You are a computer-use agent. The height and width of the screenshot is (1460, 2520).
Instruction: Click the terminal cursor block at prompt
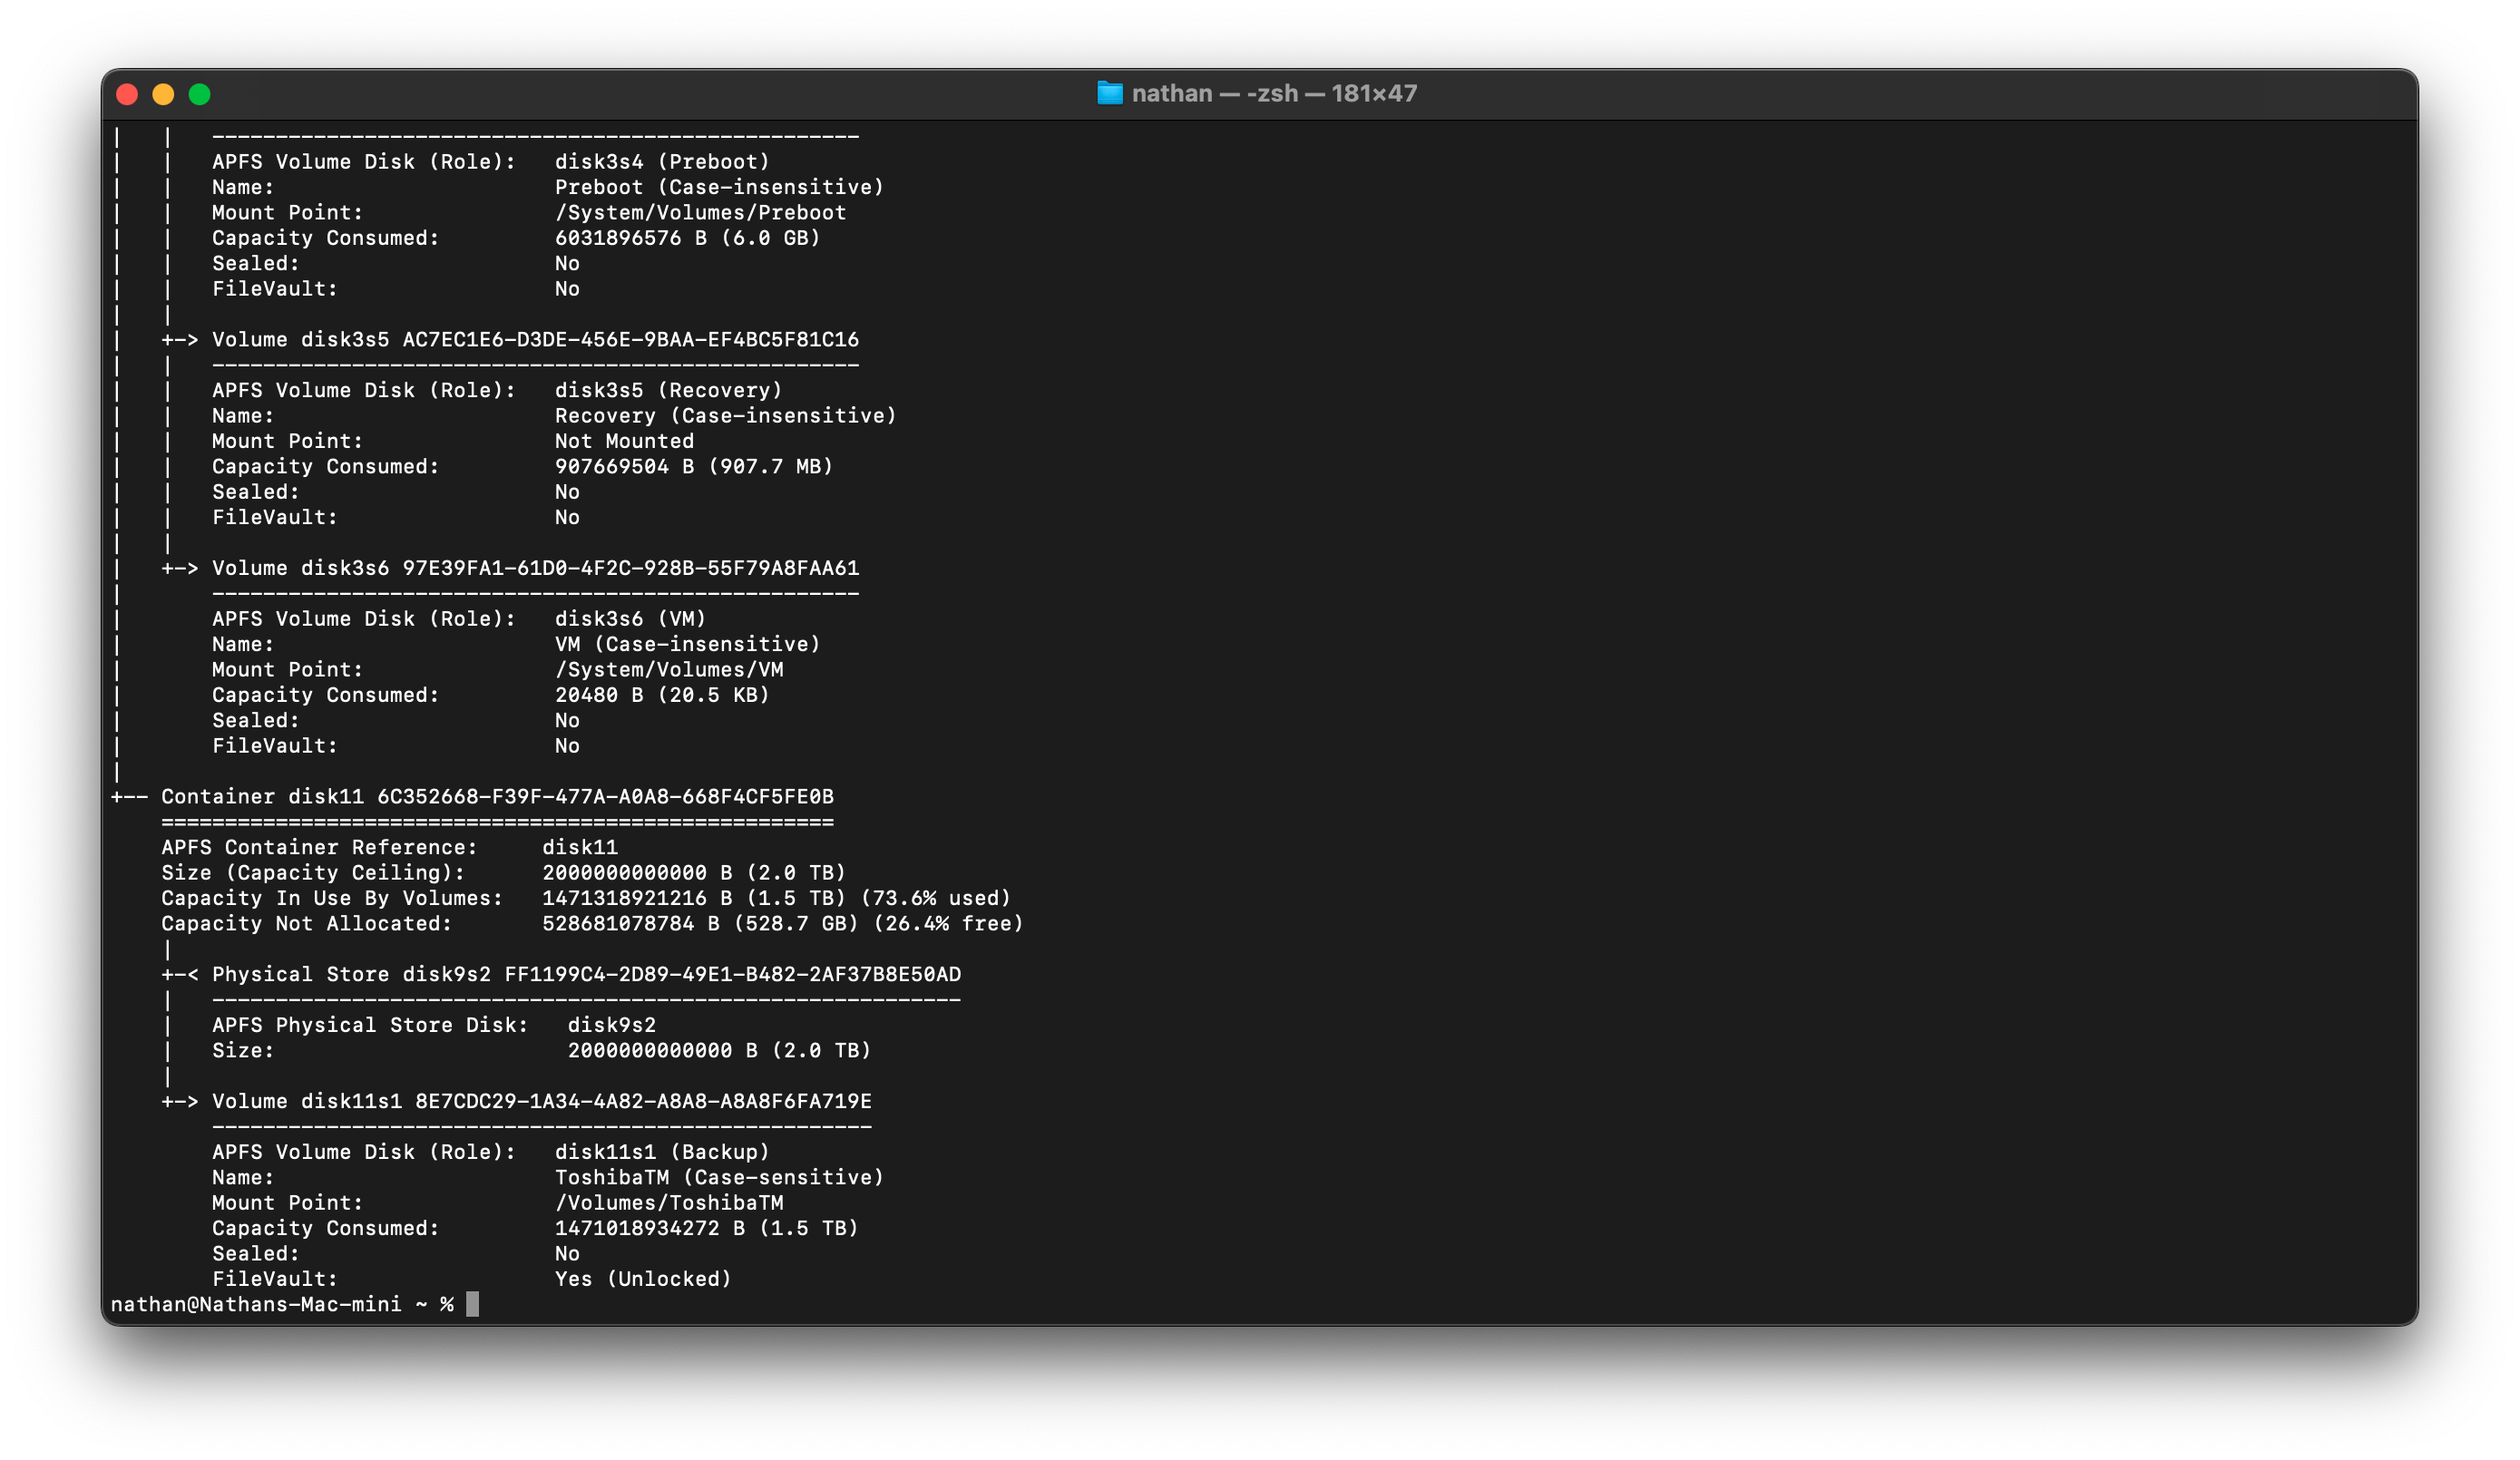tap(472, 1304)
